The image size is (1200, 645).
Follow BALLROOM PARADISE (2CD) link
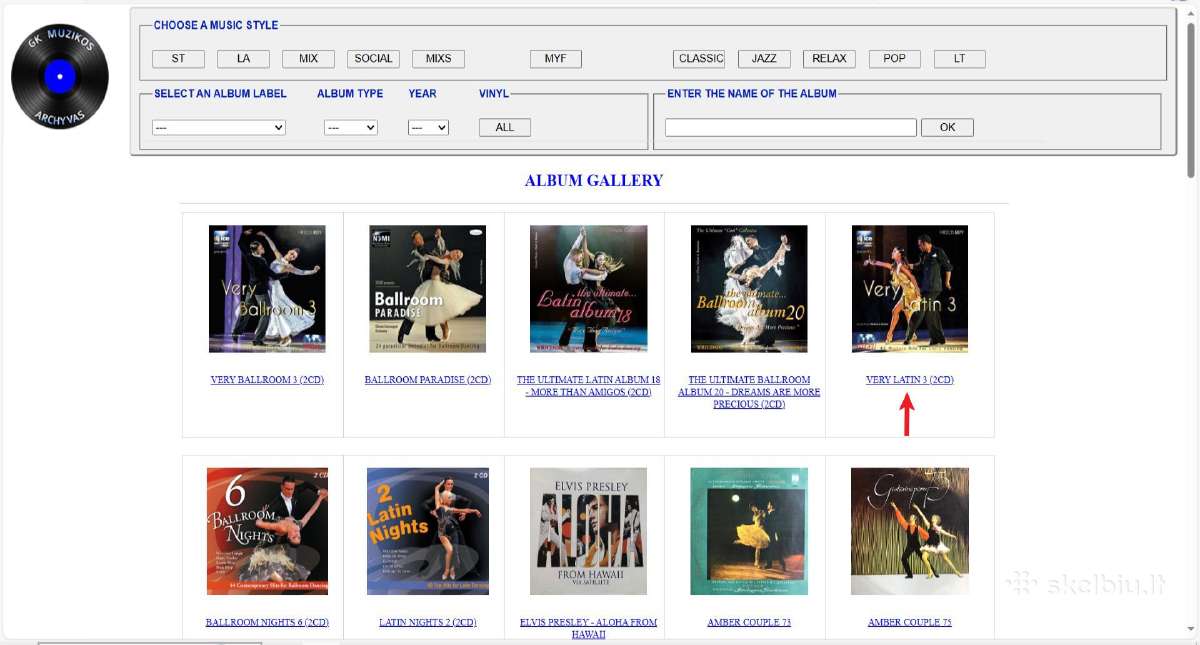(x=428, y=380)
